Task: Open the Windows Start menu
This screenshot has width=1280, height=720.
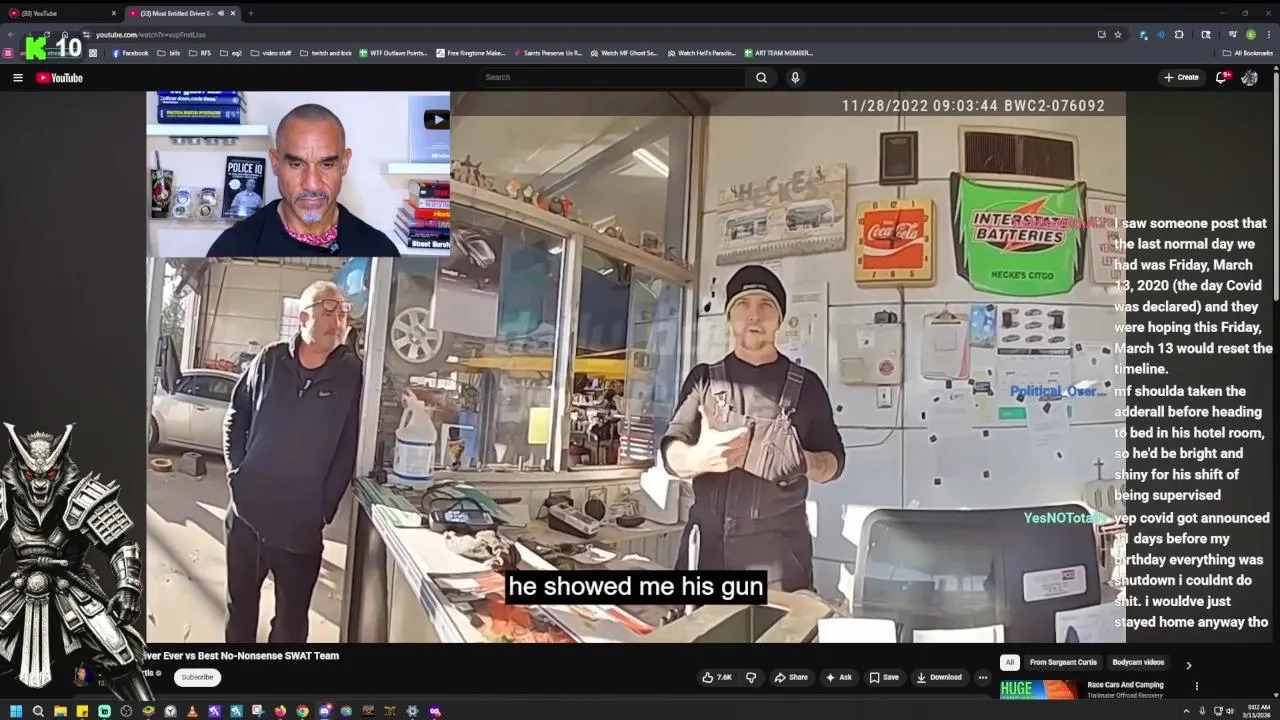Action: coord(15,711)
